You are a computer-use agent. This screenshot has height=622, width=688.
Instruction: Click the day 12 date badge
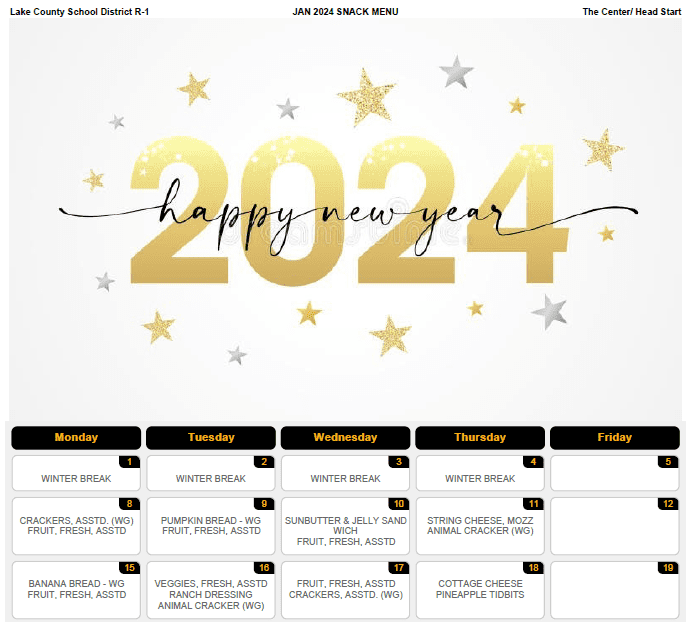[668, 504]
